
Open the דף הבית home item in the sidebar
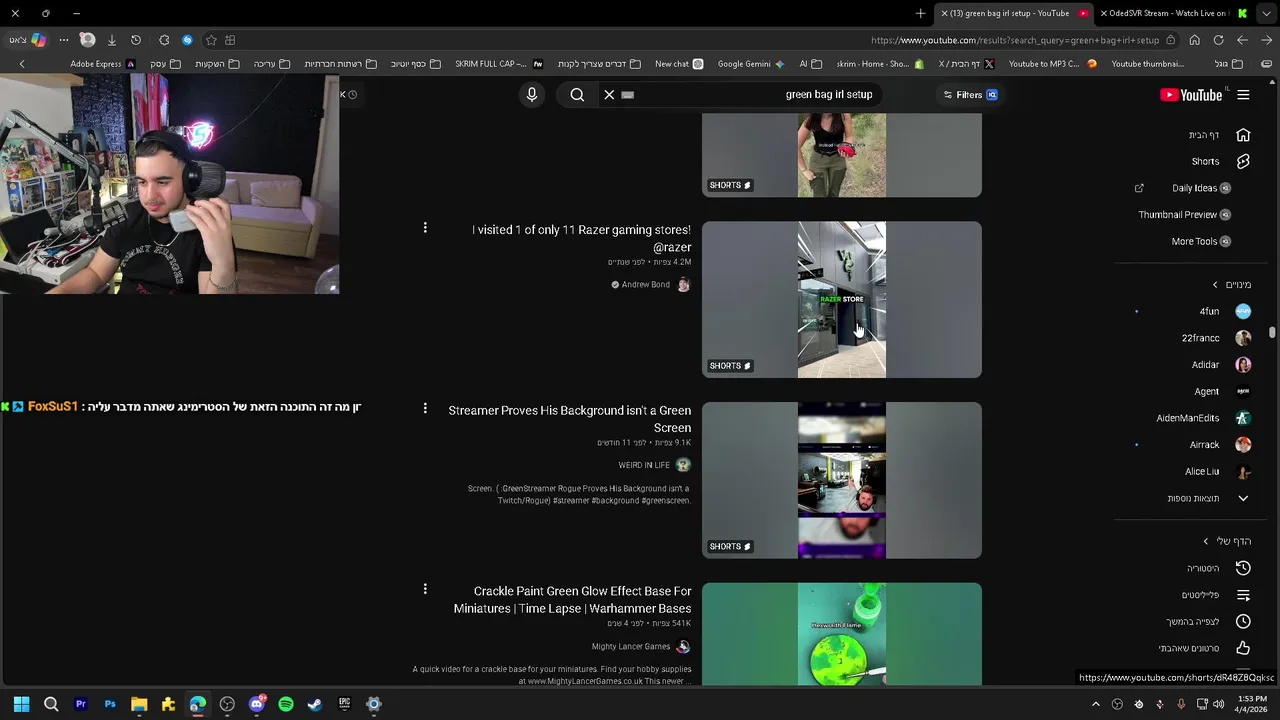[1219, 135]
